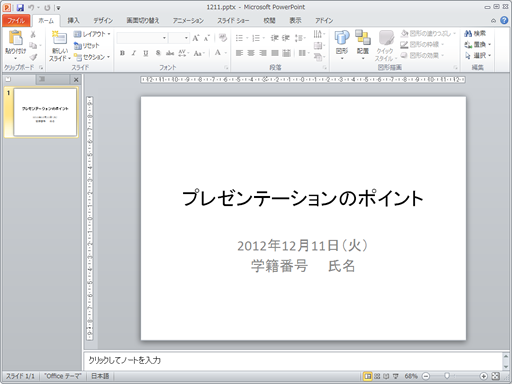This screenshot has height=384, width=512.
Task: Open the Select (選択) dropdown
Action: (x=477, y=55)
